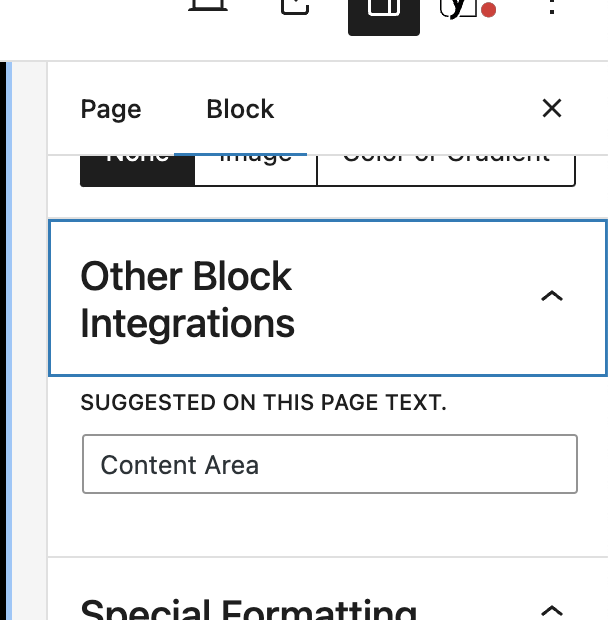The width and height of the screenshot is (608, 620).
Task: Toggle the Settings sidebar panel icon
Action: 384,16
